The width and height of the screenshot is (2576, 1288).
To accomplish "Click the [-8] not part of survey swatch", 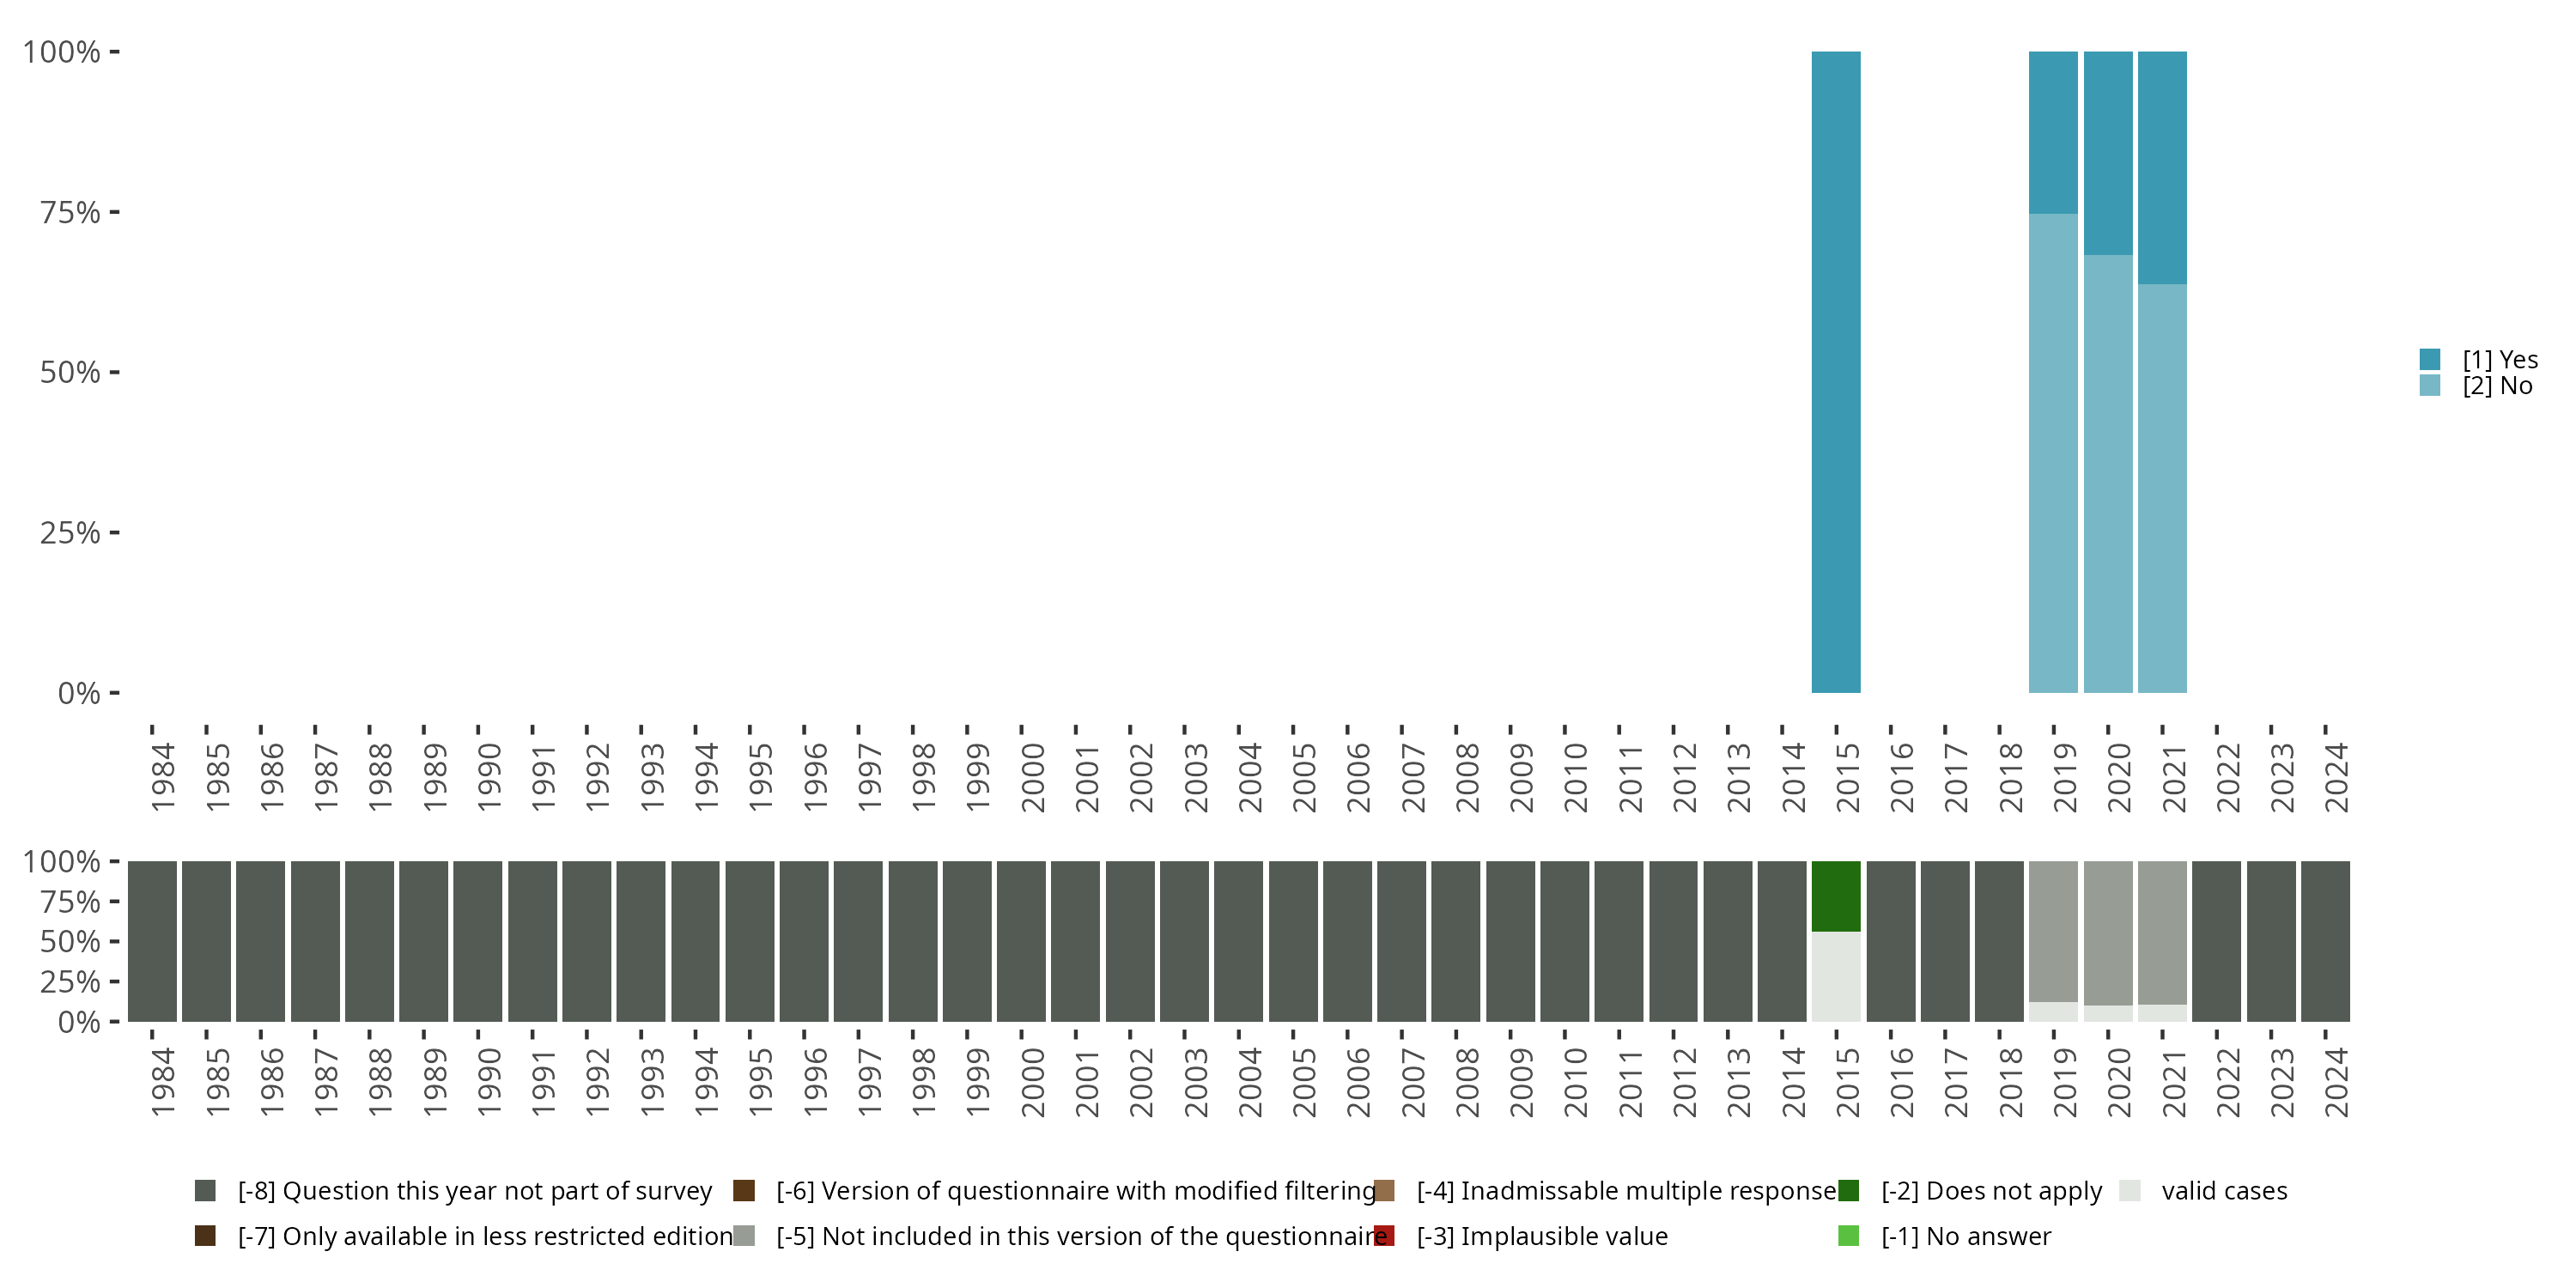I will (205, 1190).
